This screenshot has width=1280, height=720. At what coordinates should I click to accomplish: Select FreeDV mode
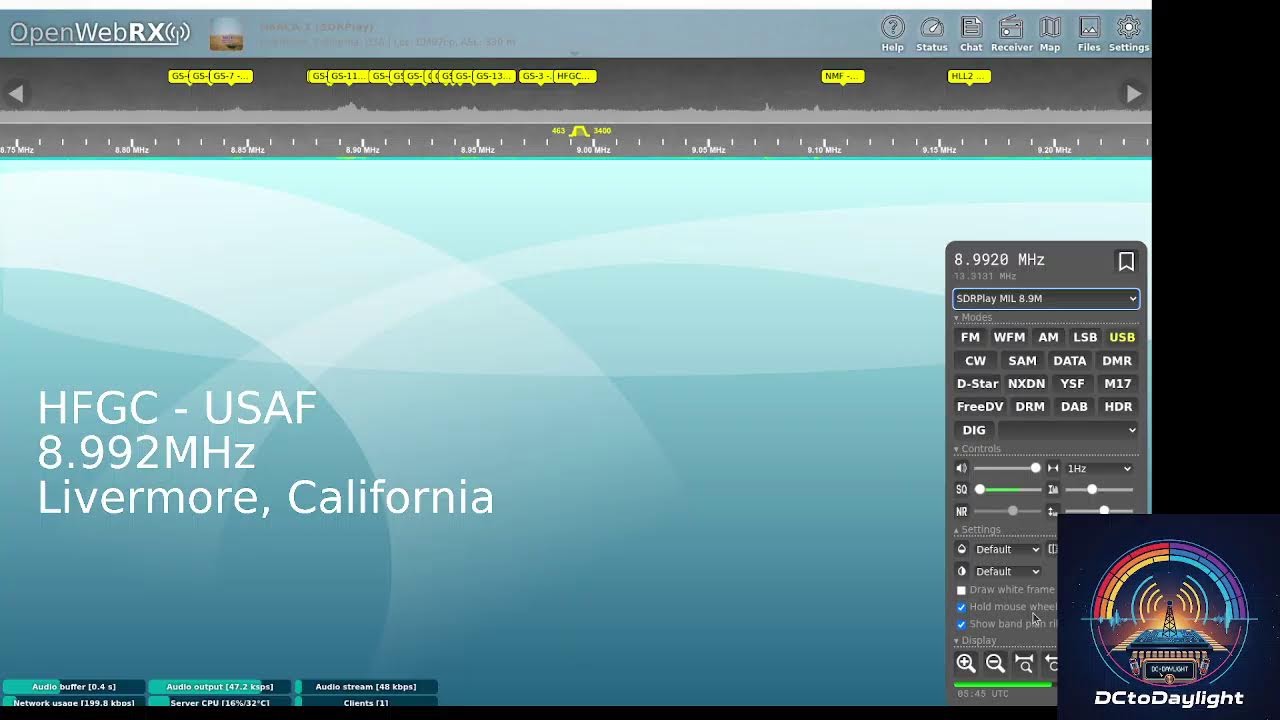[x=980, y=407]
